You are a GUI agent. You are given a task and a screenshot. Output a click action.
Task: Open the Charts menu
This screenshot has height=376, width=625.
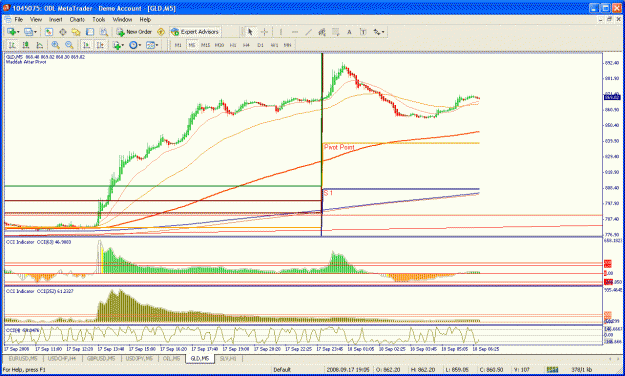[x=77, y=20]
